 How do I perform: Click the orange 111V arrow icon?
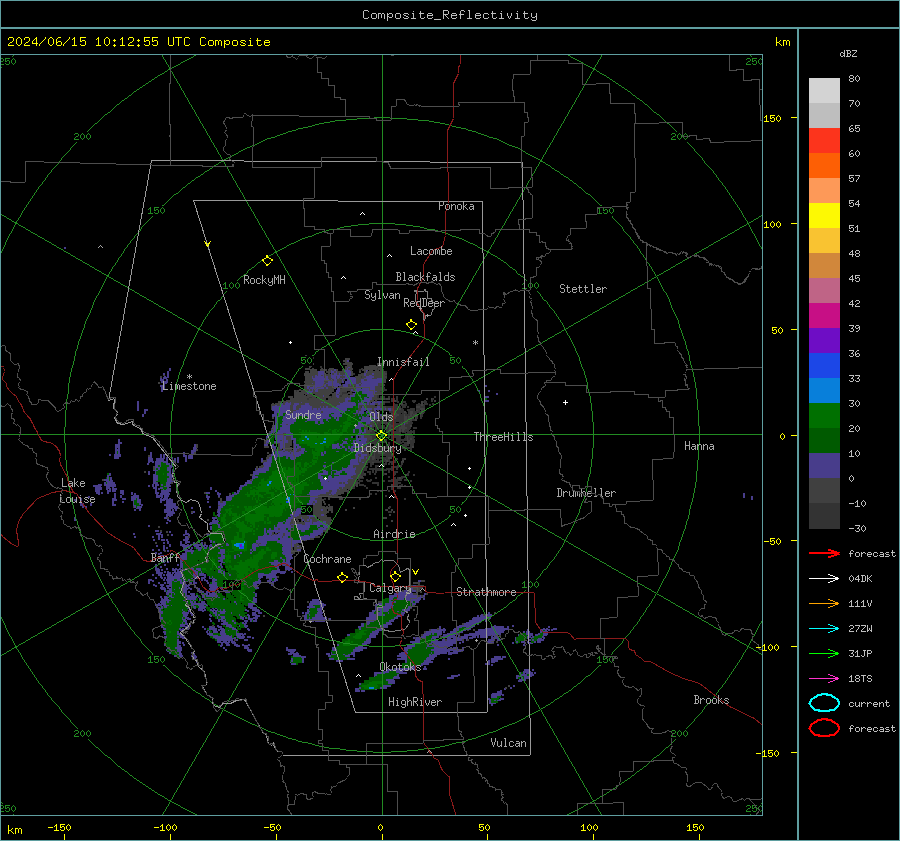coord(824,603)
